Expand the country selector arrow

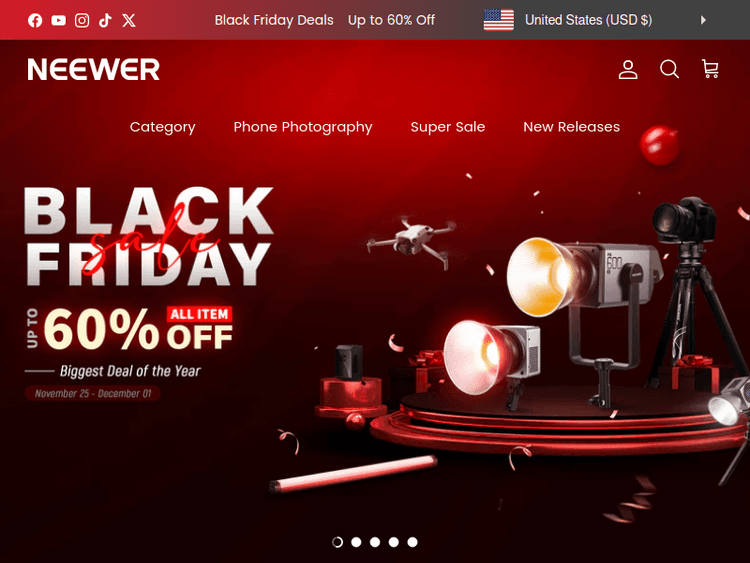[703, 20]
